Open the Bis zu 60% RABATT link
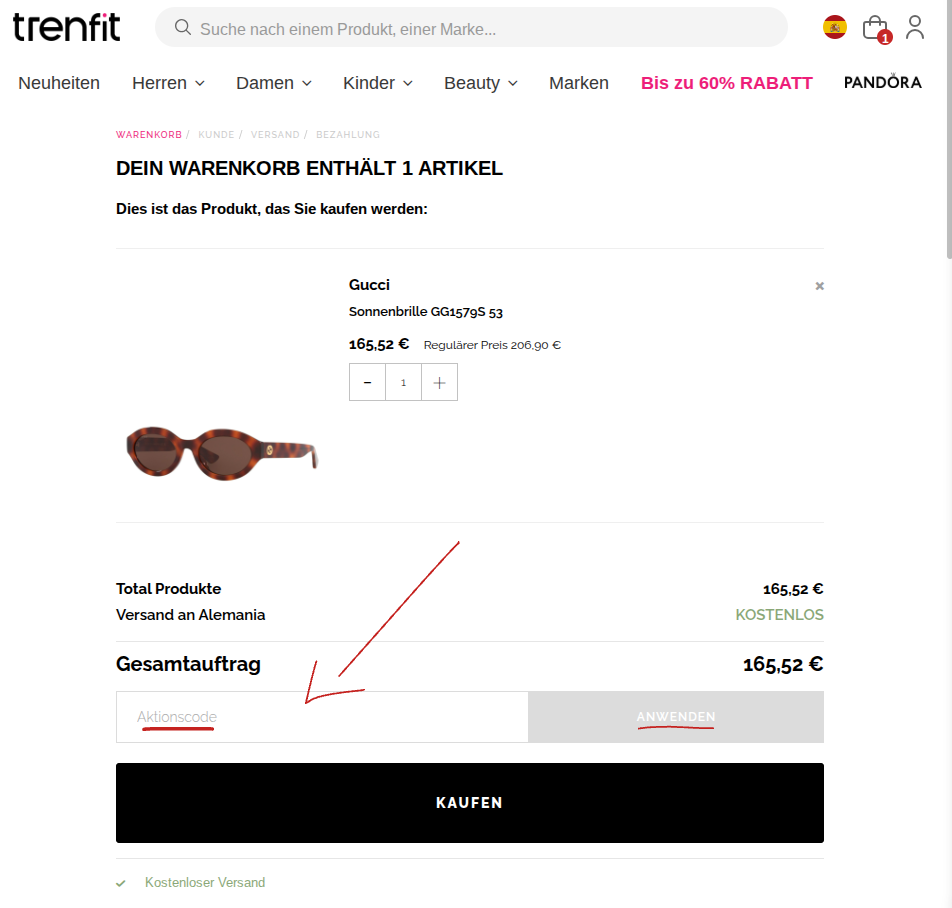The image size is (952, 908). (x=726, y=83)
